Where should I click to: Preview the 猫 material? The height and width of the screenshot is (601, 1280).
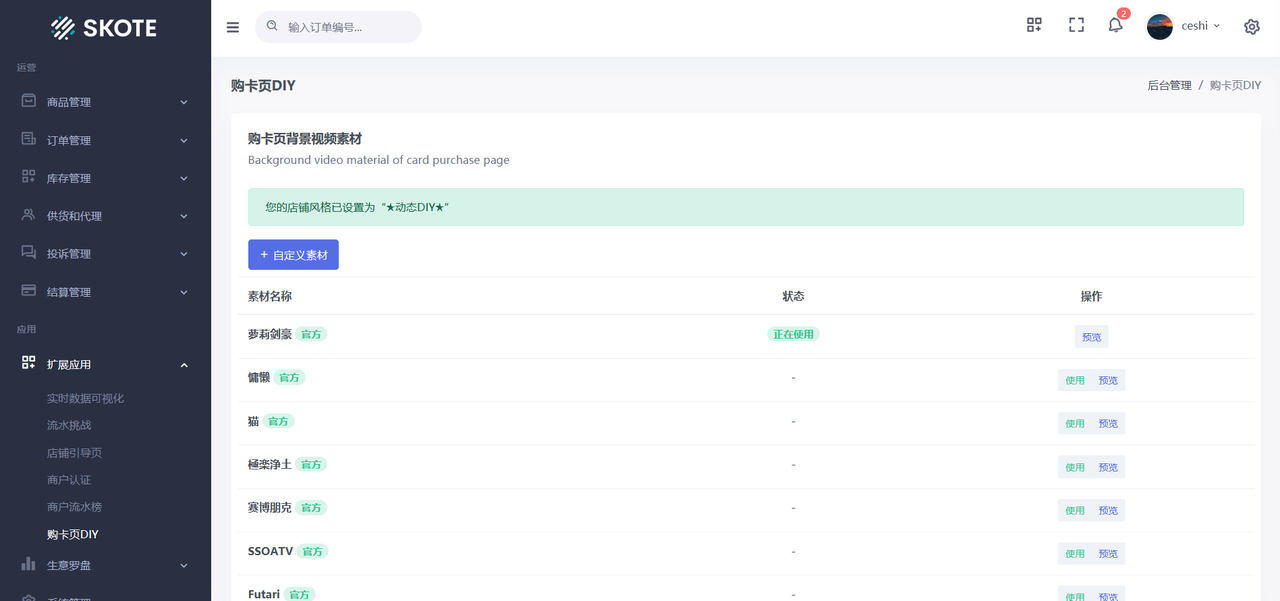coord(1108,424)
